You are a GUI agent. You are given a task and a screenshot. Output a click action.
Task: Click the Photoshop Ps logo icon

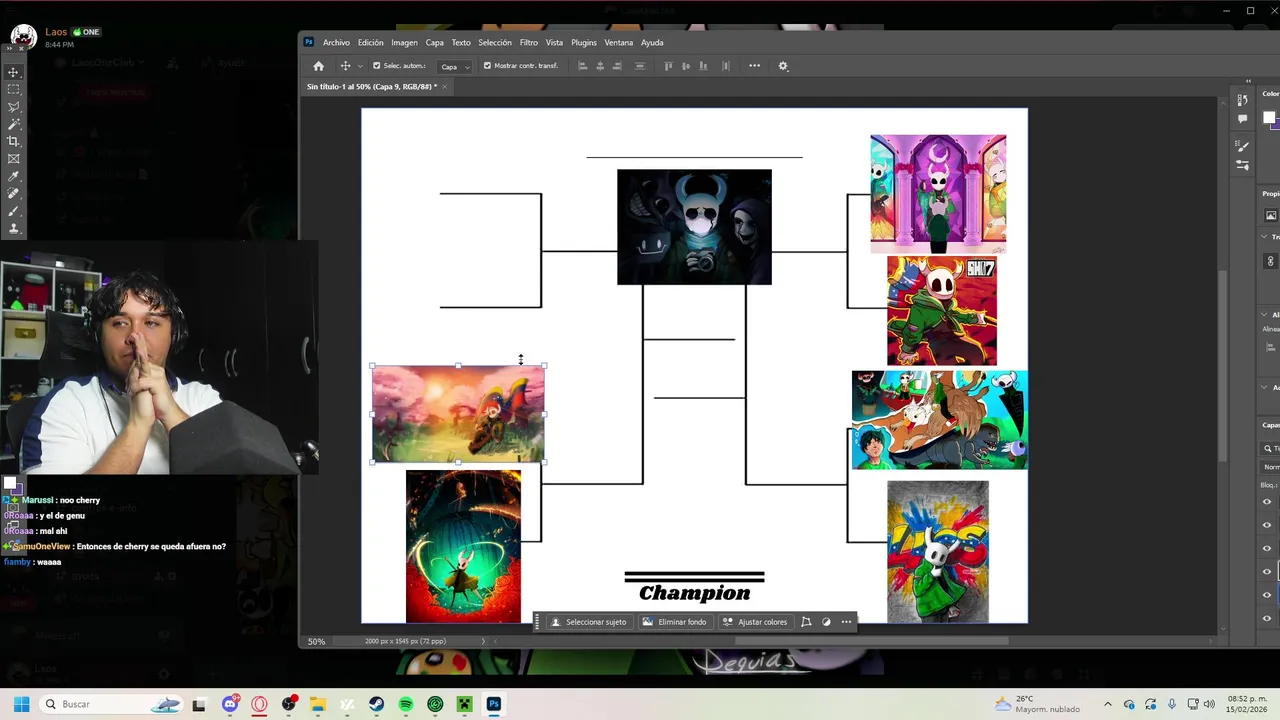pos(309,42)
